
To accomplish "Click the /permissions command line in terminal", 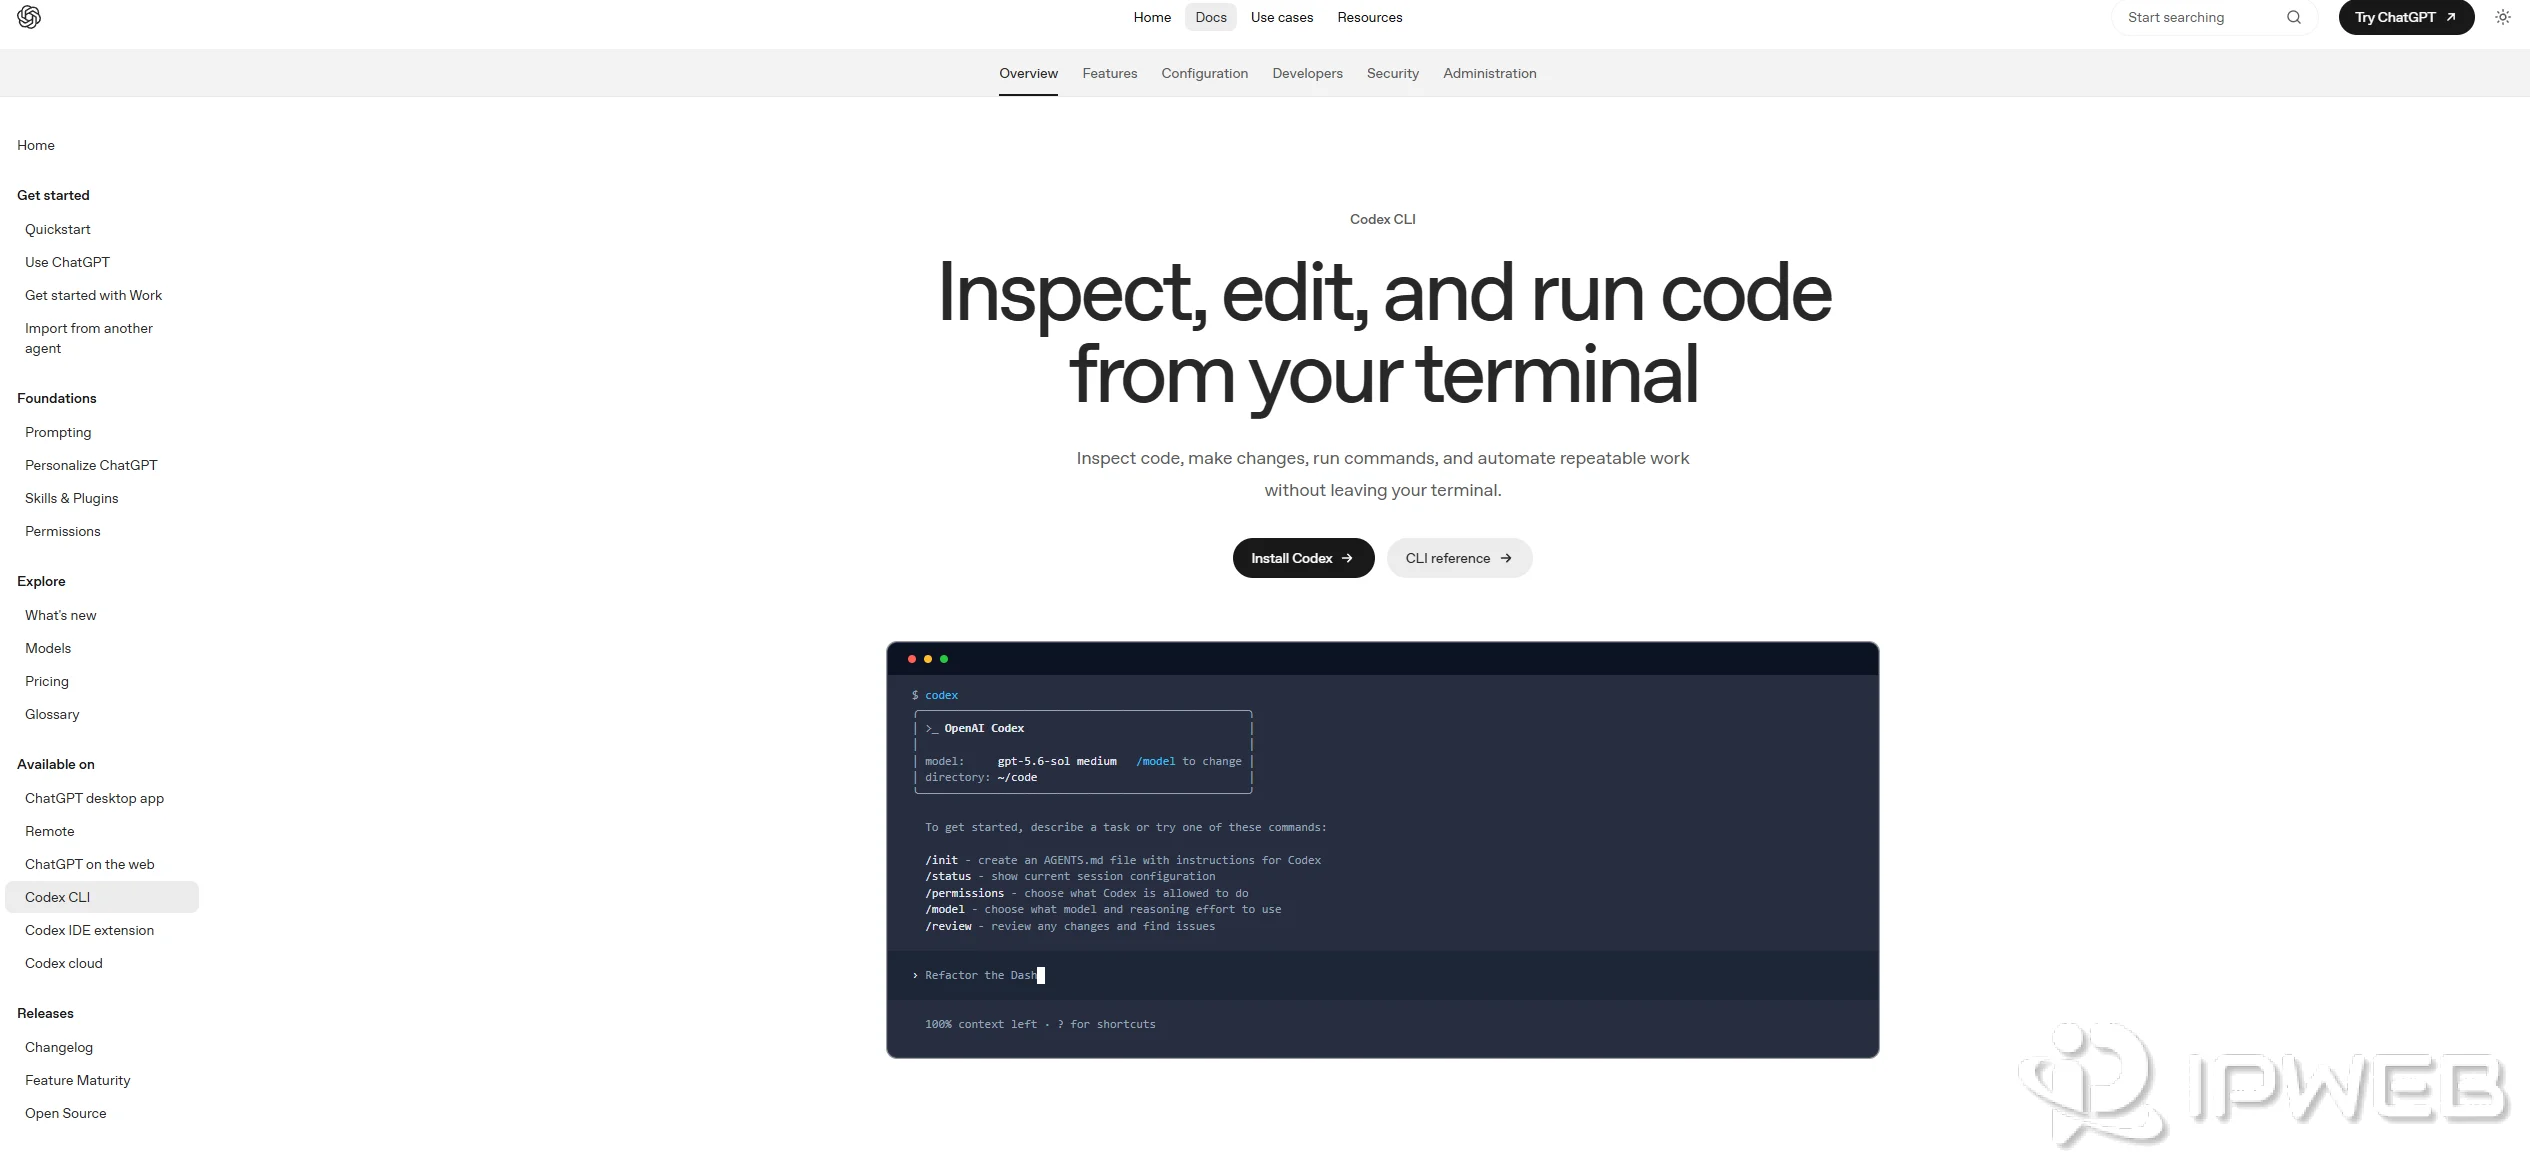I will pos(1086,893).
